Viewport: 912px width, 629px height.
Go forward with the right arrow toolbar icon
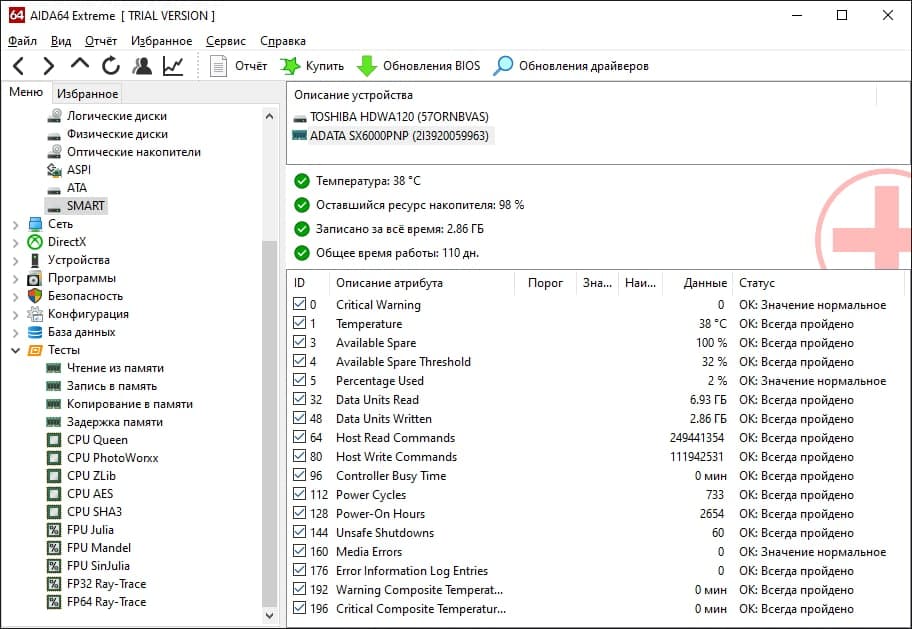click(x=49, y=66)
